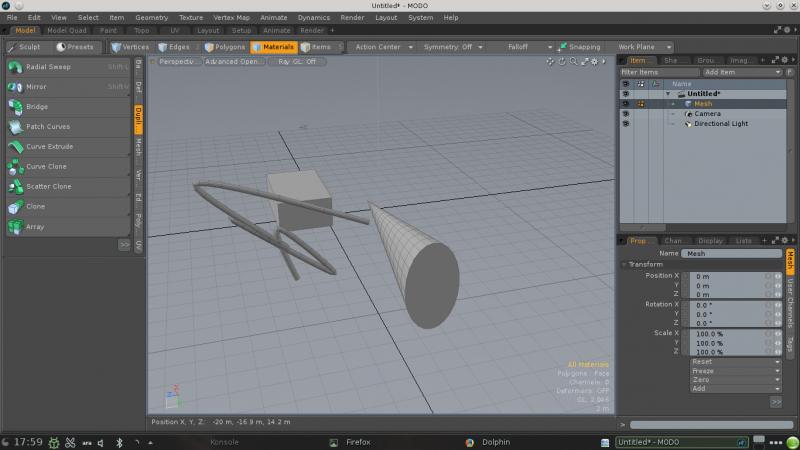
Task: Click item list horizontal scrollbar
Action: pos(643,228)
